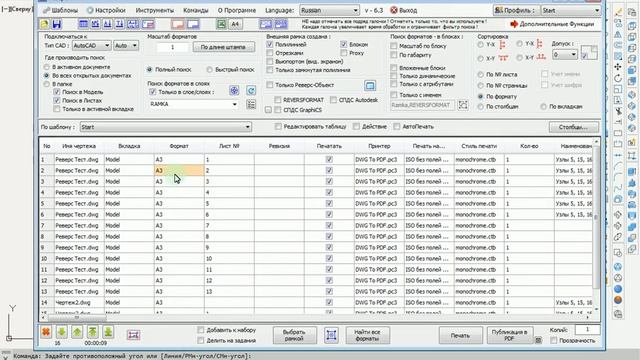Enable Редактировать таблицу checkbox

point(278,127)
